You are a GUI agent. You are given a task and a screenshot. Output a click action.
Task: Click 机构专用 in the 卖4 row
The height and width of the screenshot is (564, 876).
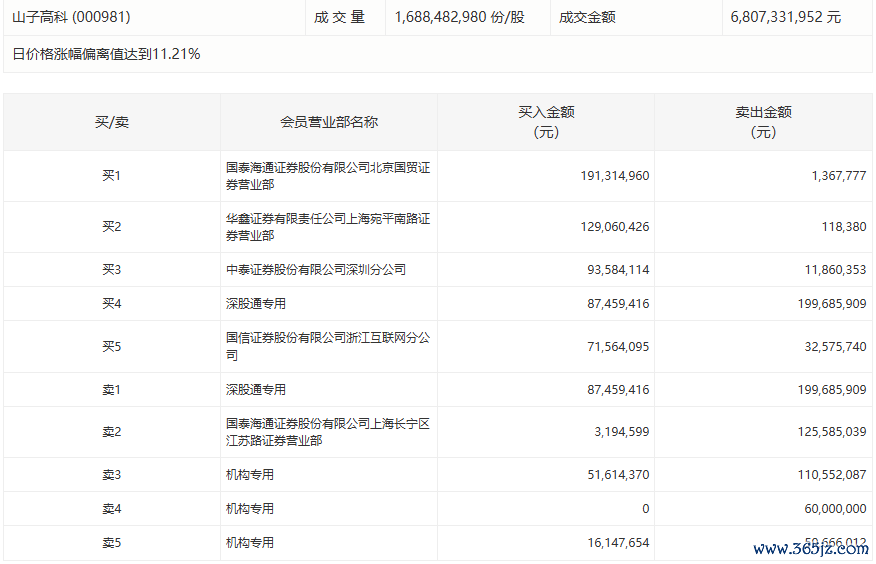[x=250, y=509]
